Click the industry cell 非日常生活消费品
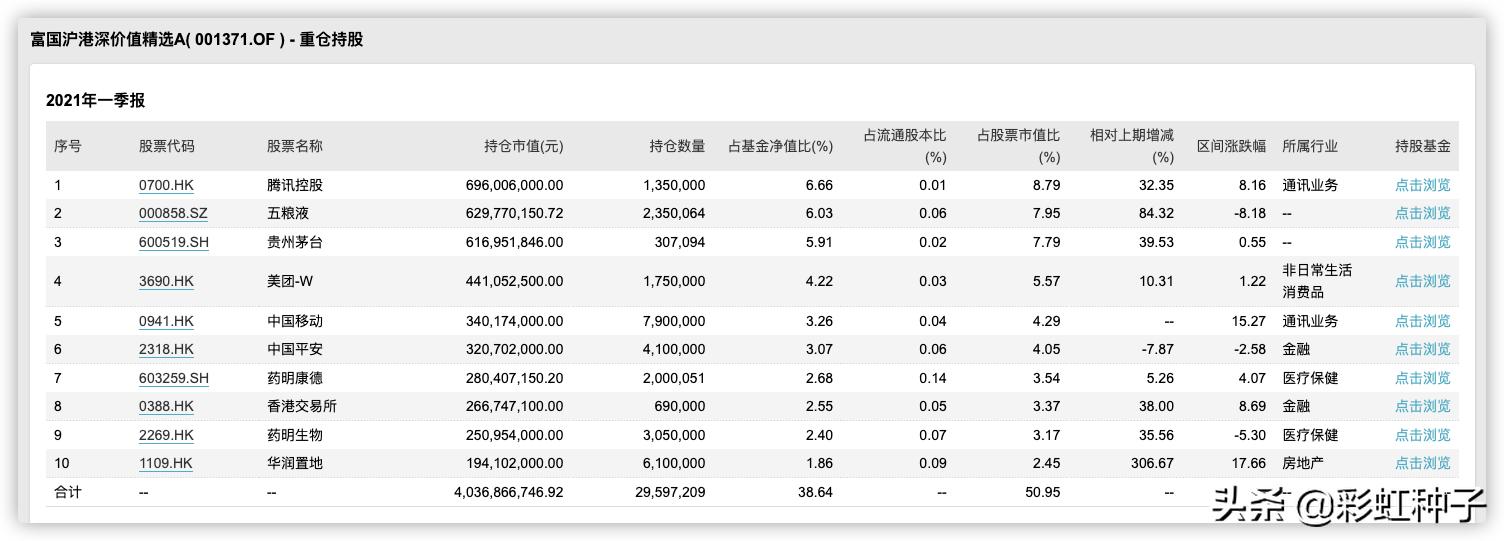Viewport: 1504px width, 541px height. (x=1317, y=281)
